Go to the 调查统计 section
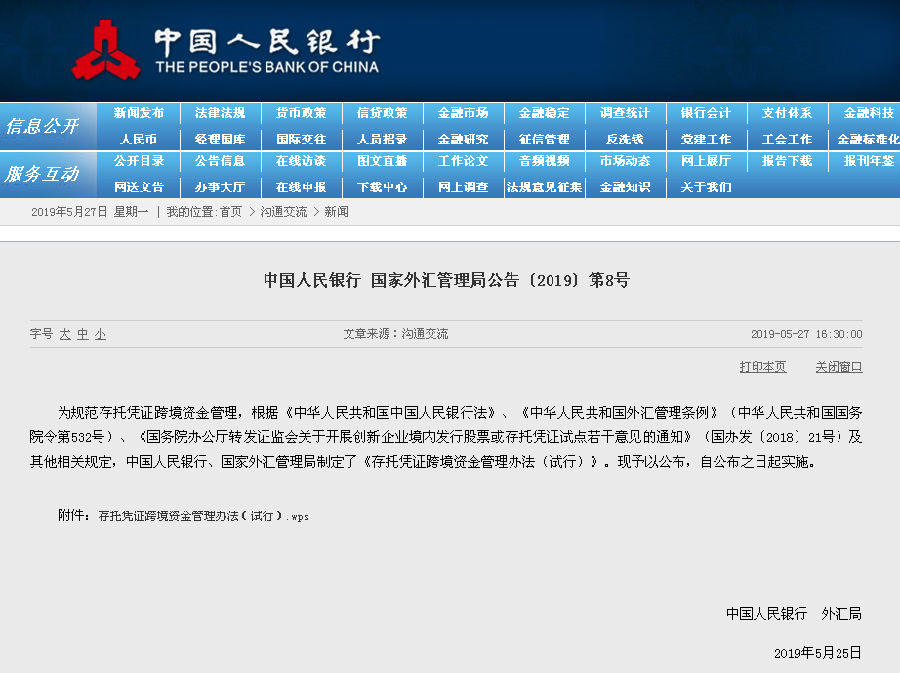900x673 pixels. (625, 113)
